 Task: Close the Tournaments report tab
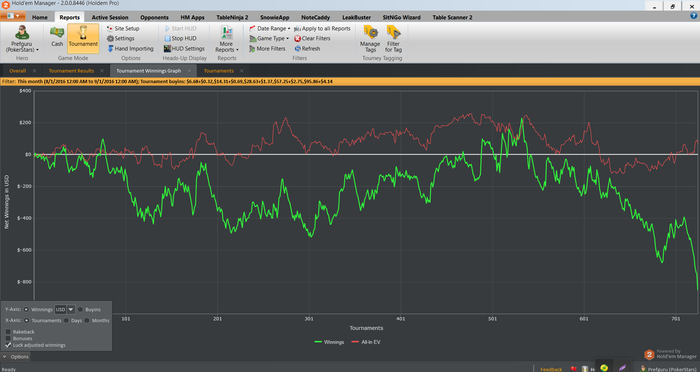(x=242, y=71)
